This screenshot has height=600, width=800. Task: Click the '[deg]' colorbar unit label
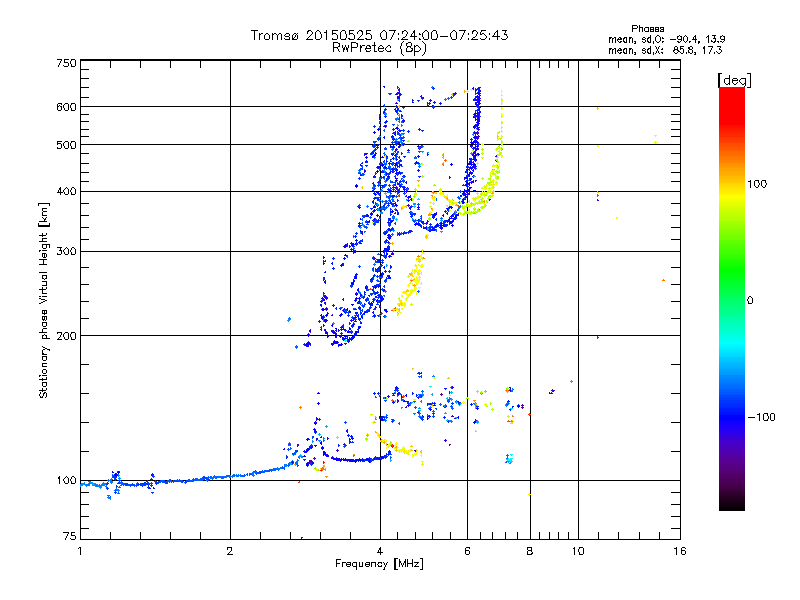coord(734,80)
